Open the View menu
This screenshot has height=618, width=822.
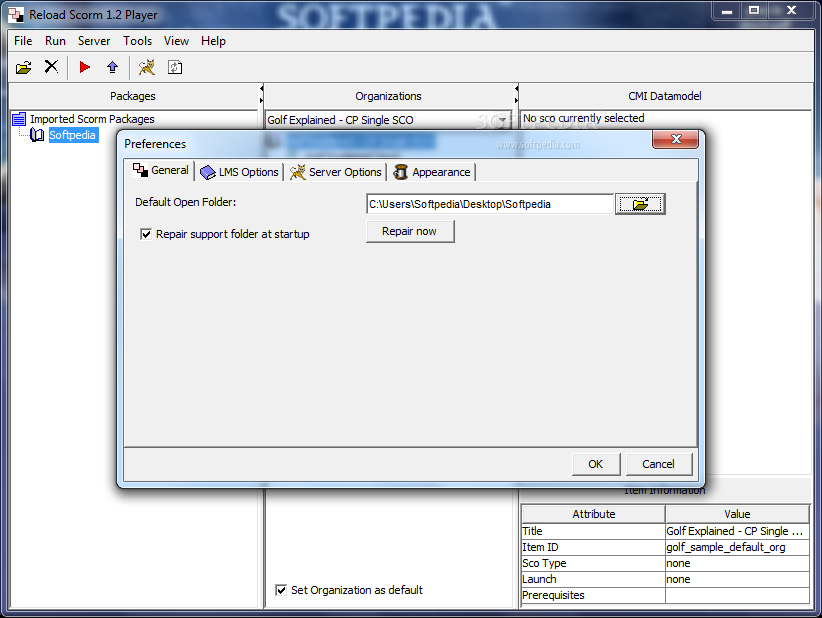pyautogui.click(x=176, y=41)
